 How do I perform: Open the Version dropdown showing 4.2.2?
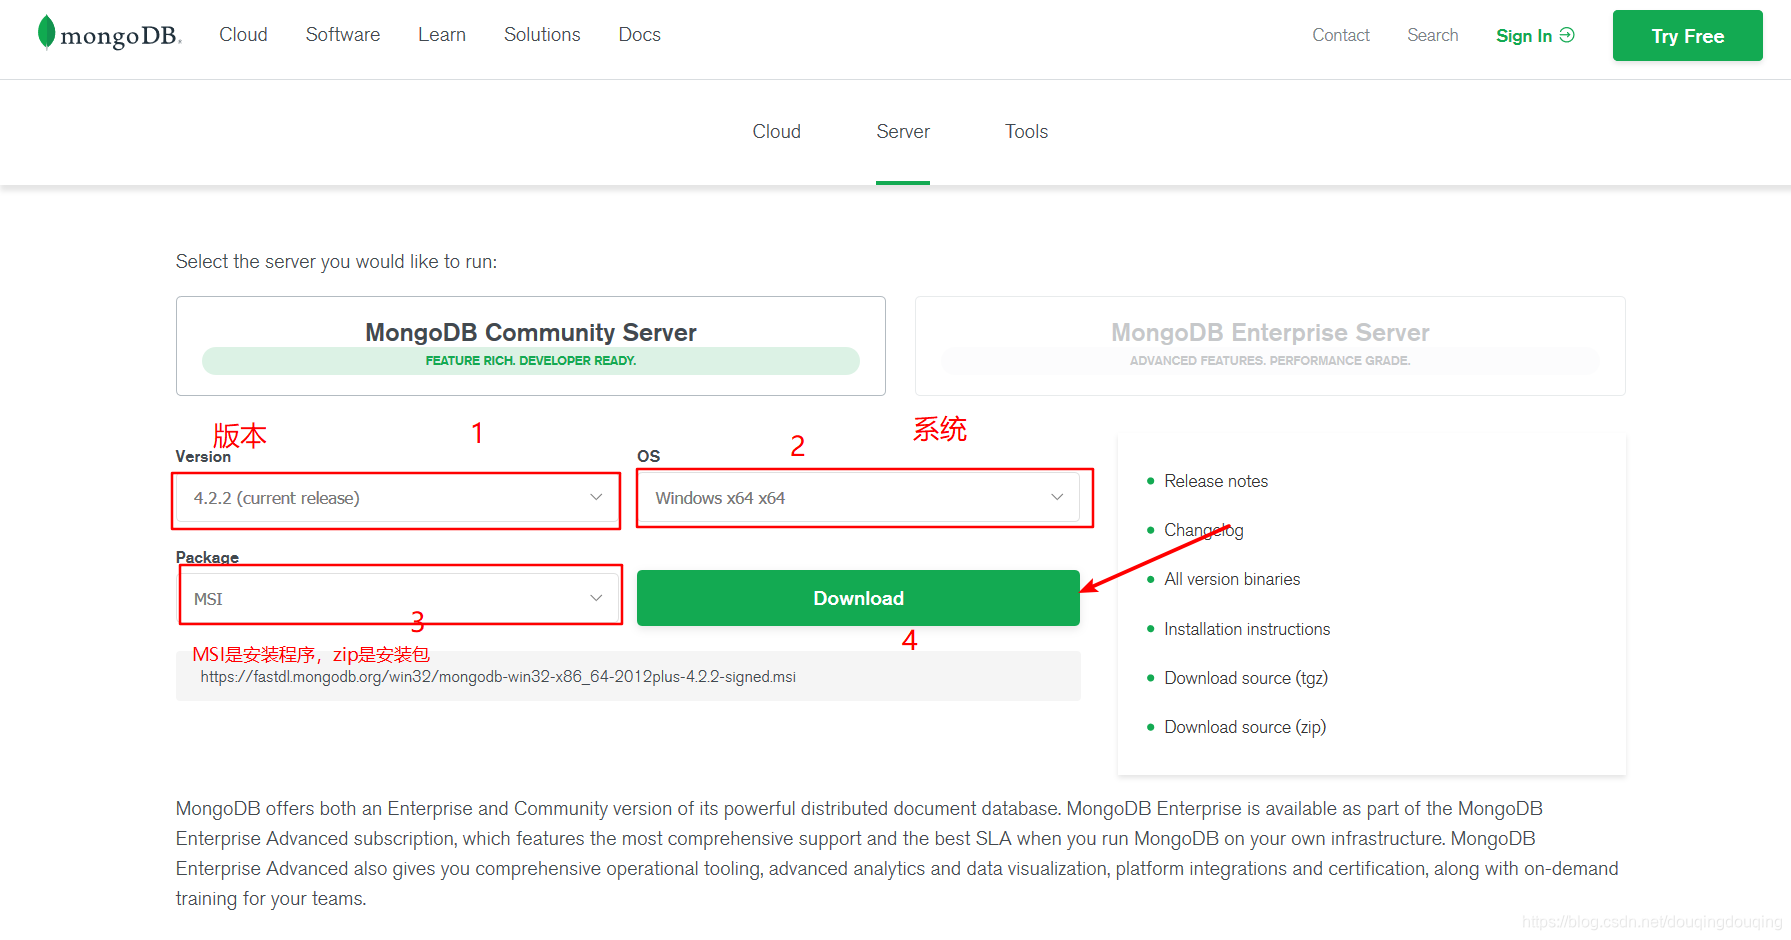click(397, 498)
